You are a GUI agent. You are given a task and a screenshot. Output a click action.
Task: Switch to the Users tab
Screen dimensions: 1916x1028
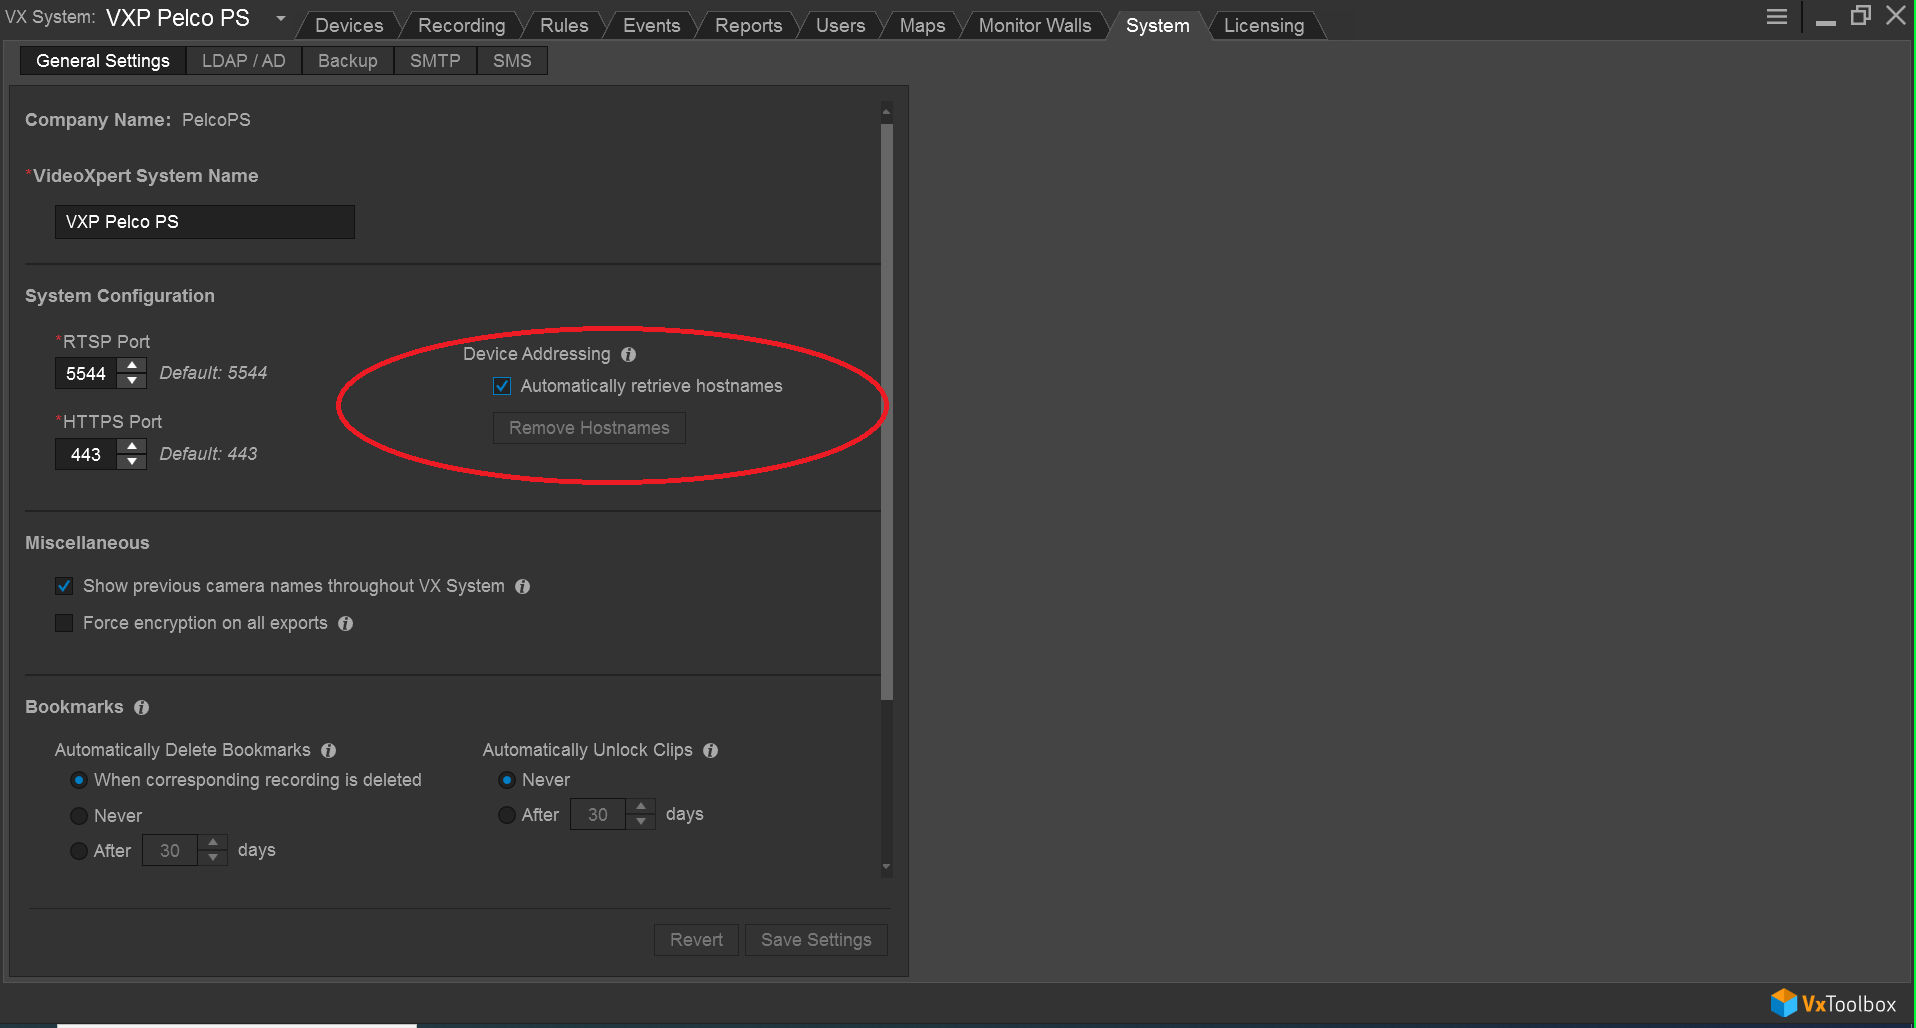tap(840, 24)
